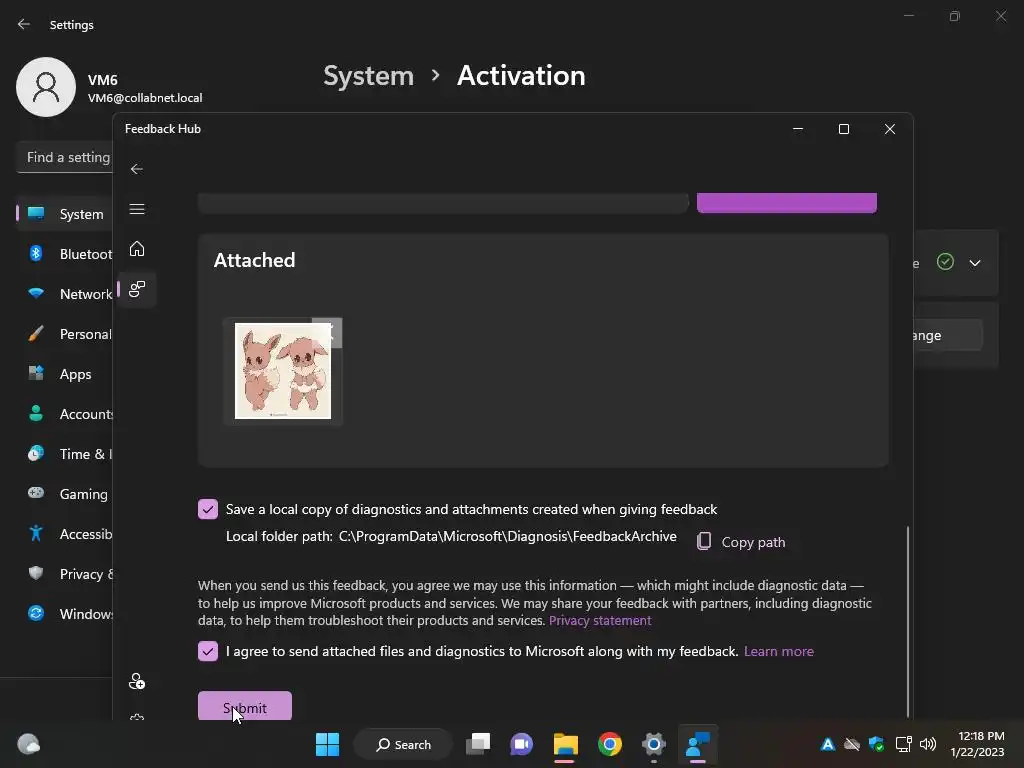Click OneDrive cloud tray icon
The image size is (1024, 768).
pos(852,744)
